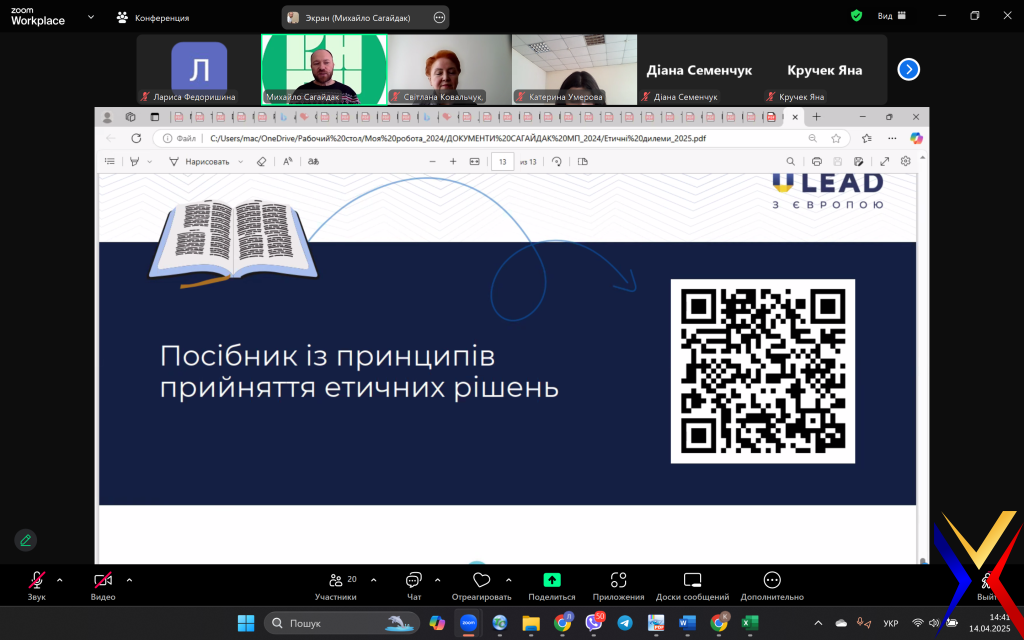
Task: Select the Нарисовать draw tool
Action: 199,161
